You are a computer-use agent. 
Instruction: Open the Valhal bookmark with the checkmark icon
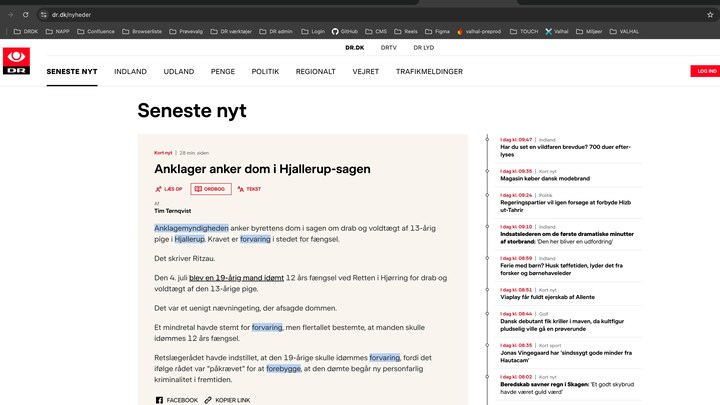point(557,31)
